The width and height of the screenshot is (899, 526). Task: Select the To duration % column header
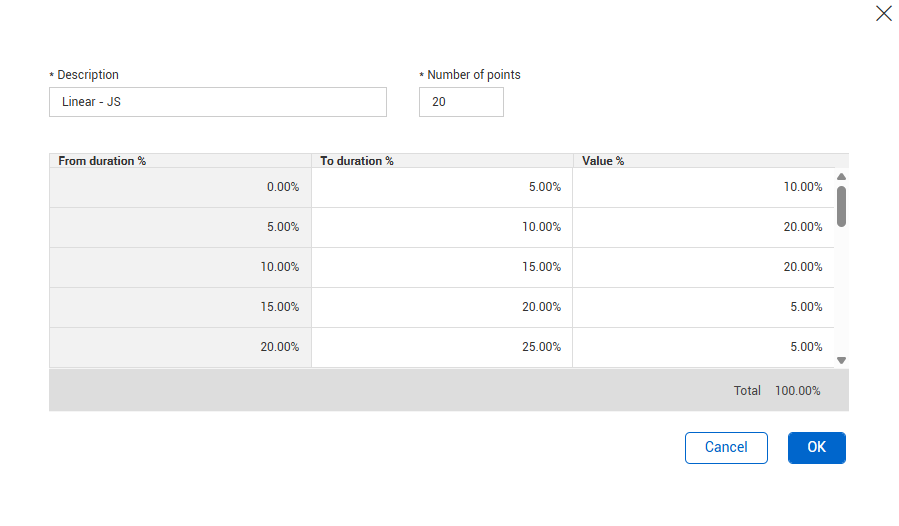click(x=441, y=161)
